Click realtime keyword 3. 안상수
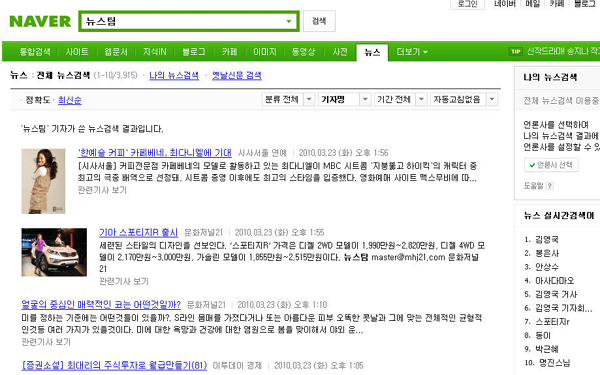The height and width of the screenshot is (375, 600). pos(546,267)
